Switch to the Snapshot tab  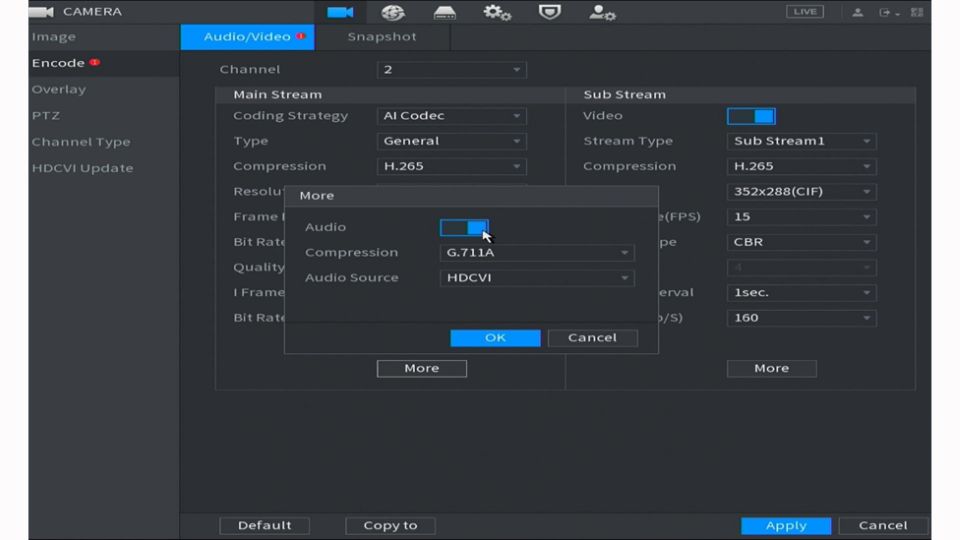[x=382, y=37]
